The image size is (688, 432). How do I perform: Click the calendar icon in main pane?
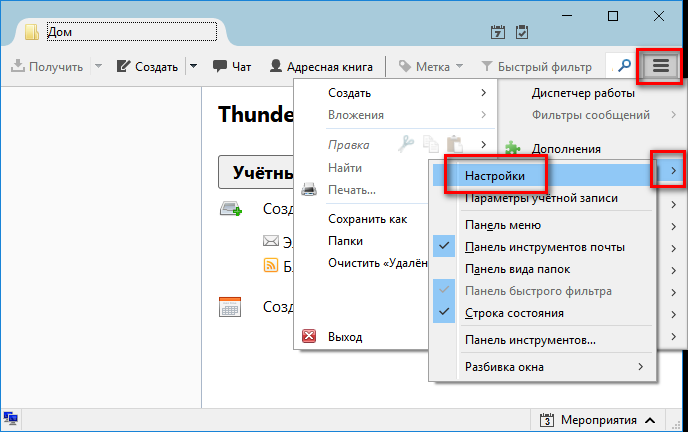pyautogui.click(x=230, y=307)
